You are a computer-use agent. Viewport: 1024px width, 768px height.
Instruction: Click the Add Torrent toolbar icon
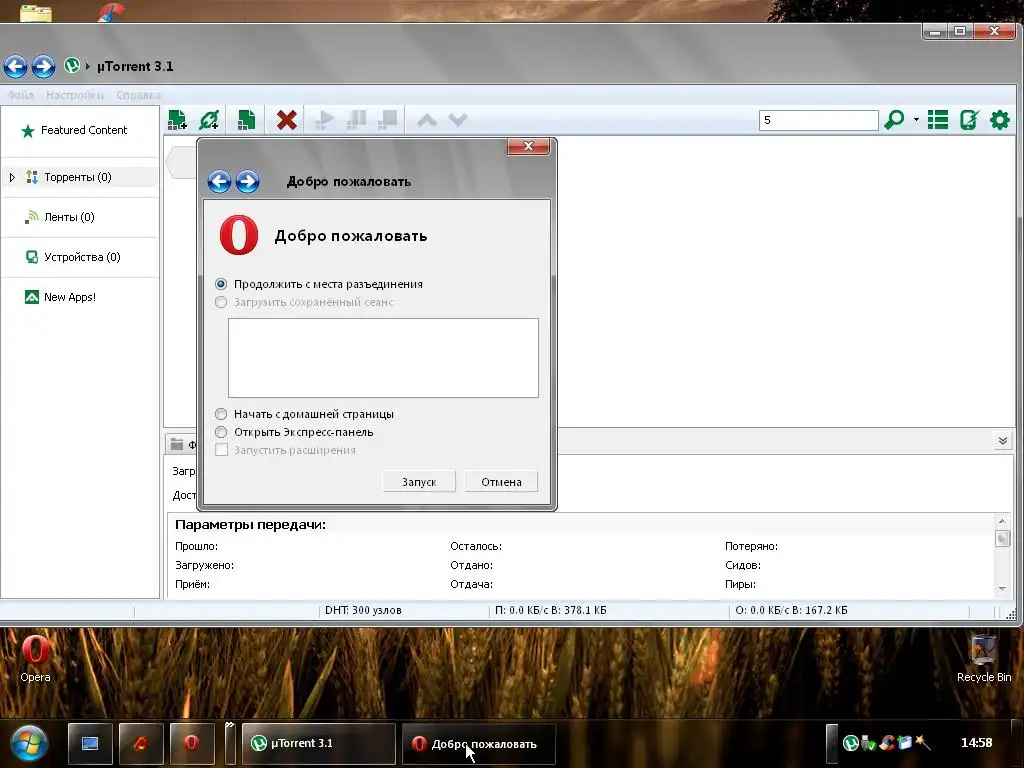(x=177, y=120)
